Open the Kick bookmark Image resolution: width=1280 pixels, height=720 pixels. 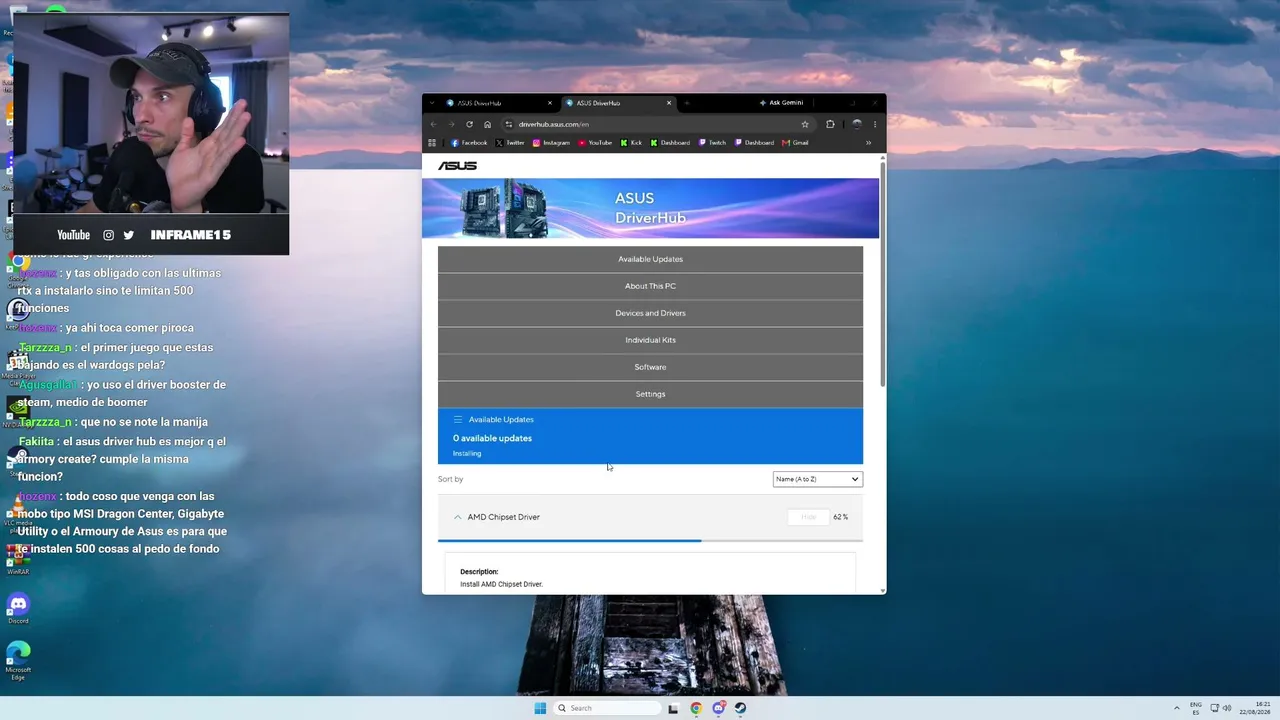pos(631,143)
